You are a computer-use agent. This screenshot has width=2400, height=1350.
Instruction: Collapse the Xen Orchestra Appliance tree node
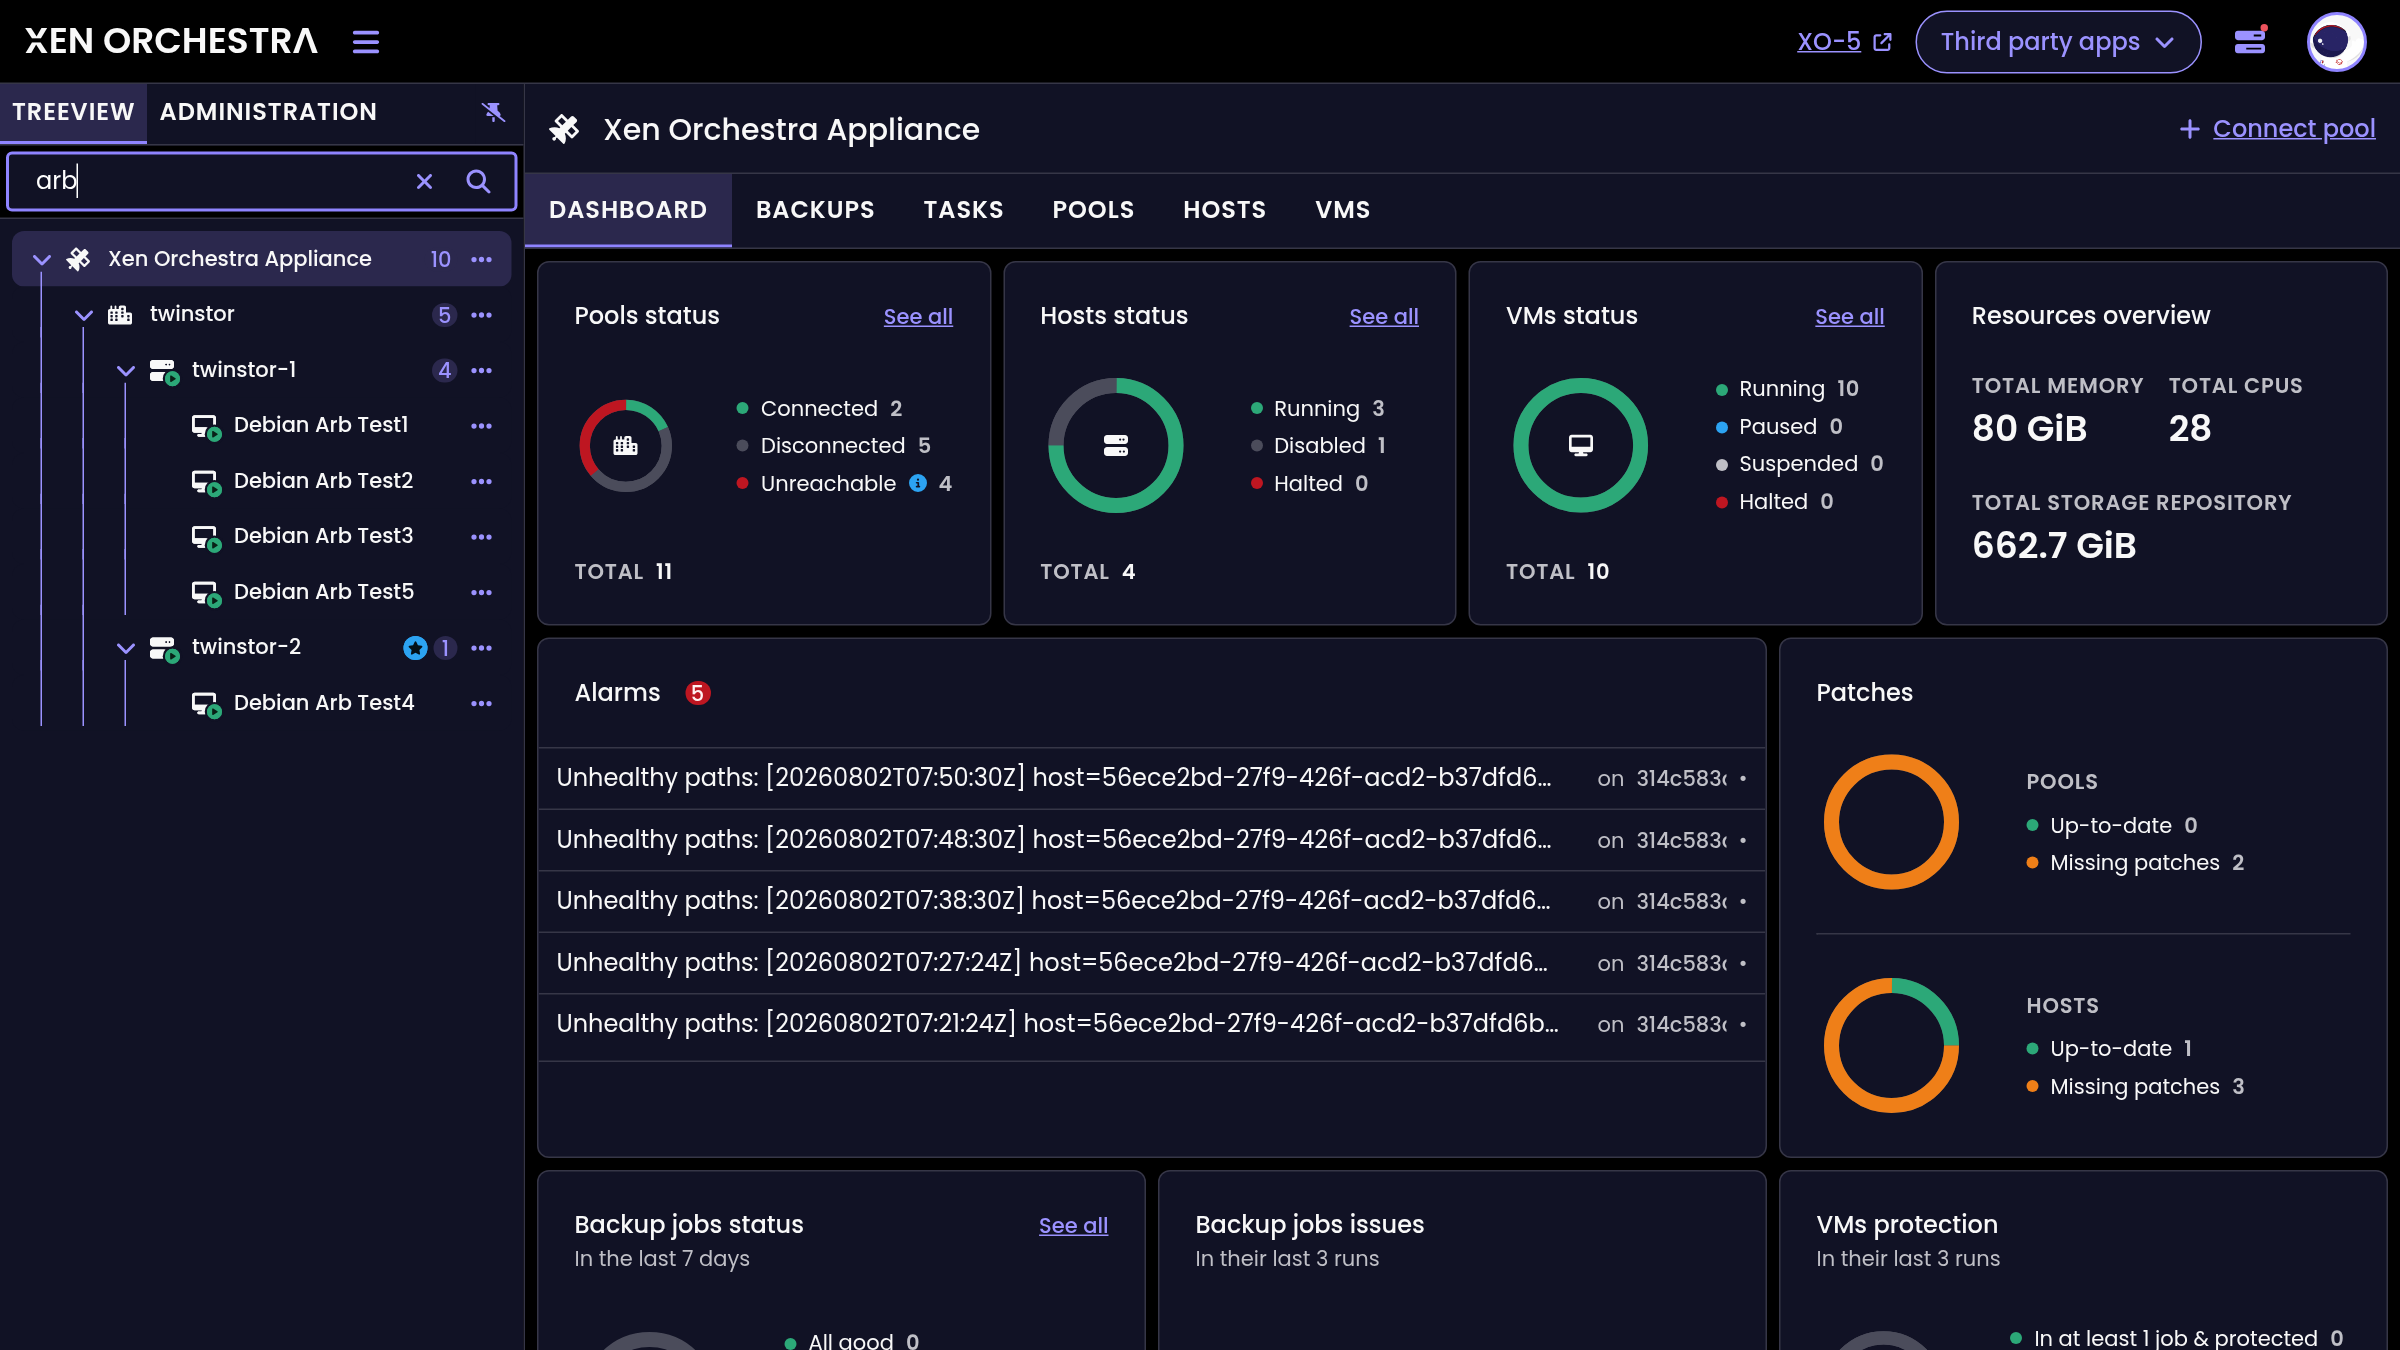pyautogui.click(x=42, y=259)
